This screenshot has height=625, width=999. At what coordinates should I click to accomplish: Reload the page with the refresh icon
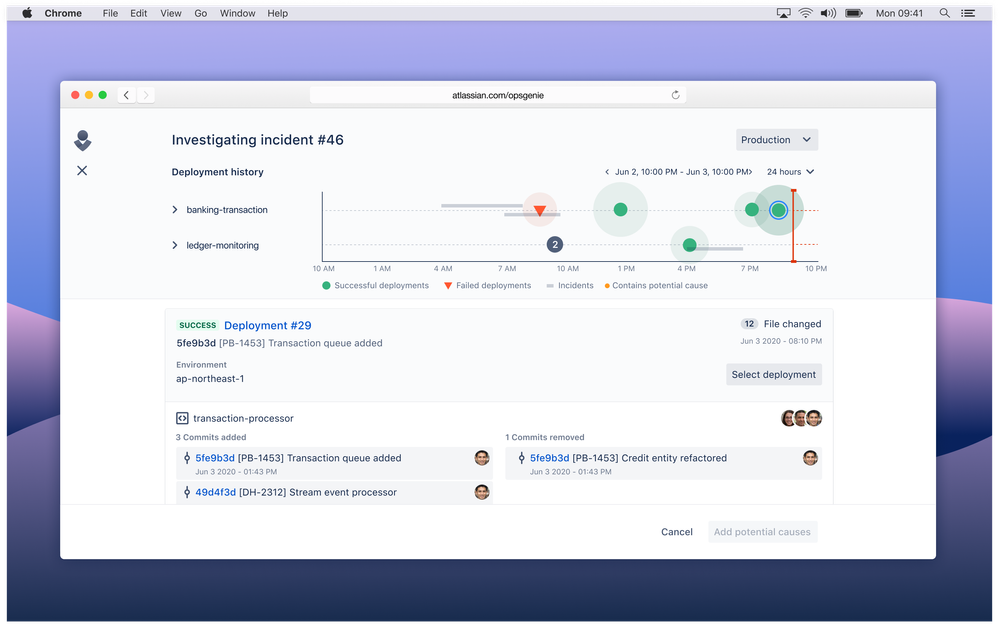click(x=675, y=95)
